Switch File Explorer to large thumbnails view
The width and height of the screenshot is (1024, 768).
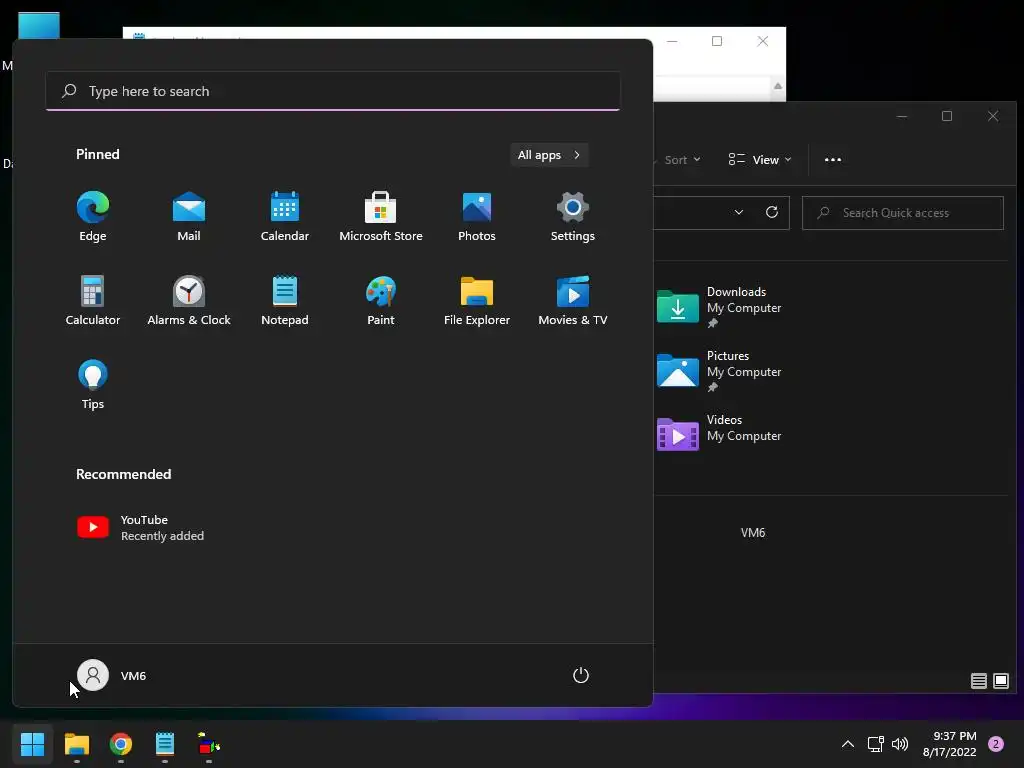[x=1000, y=681]
